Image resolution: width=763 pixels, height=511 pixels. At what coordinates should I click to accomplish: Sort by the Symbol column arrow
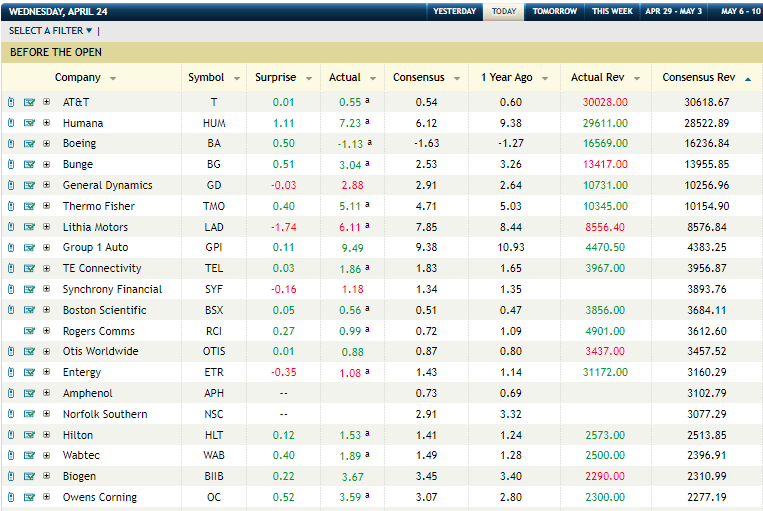click(x=237, y=78)
